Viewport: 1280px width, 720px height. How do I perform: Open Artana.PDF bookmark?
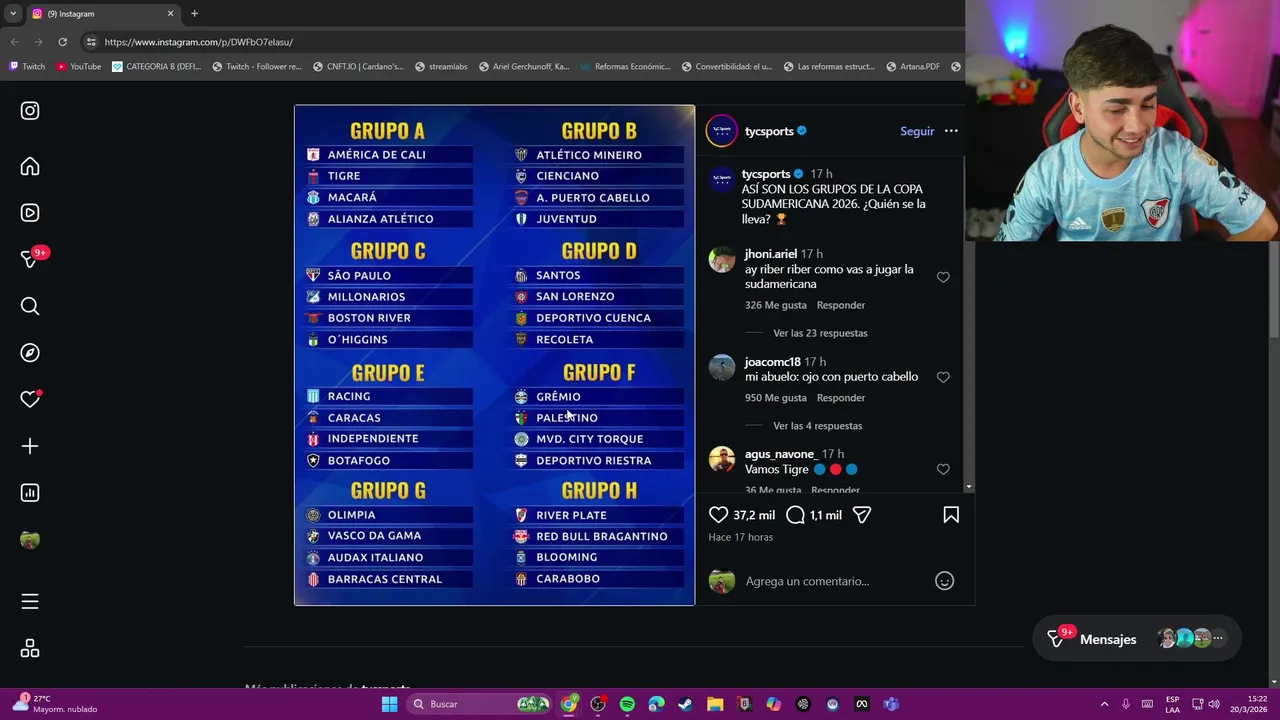912,67
